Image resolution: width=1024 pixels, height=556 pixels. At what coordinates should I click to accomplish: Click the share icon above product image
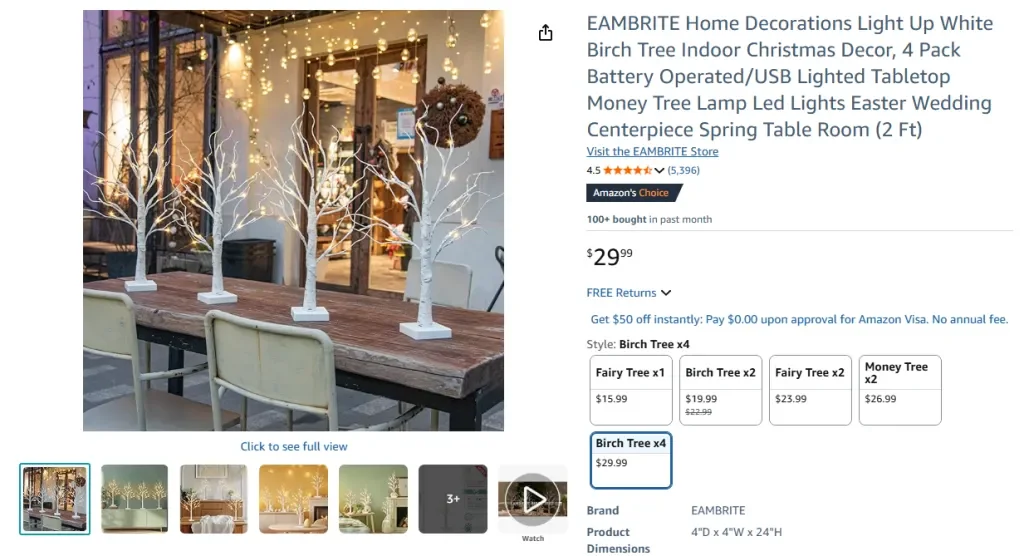pos(545,33)
